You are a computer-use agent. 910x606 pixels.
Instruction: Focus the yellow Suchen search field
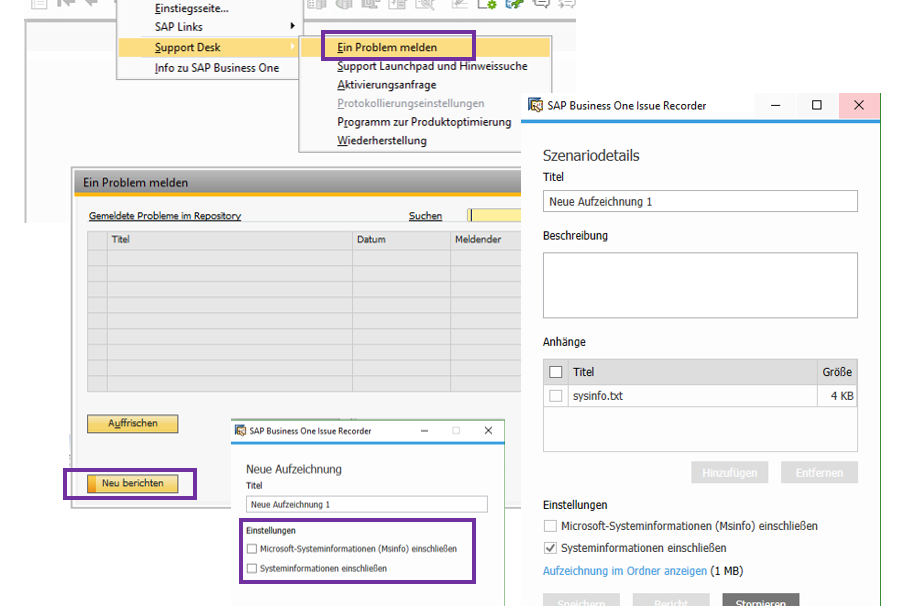point(494,215)
